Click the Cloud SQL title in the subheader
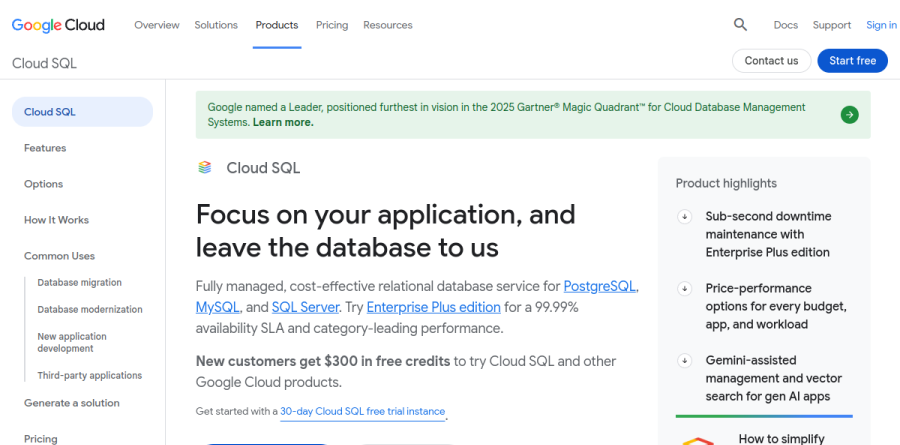This screenshot has width=900, height=445. (44, 63)
